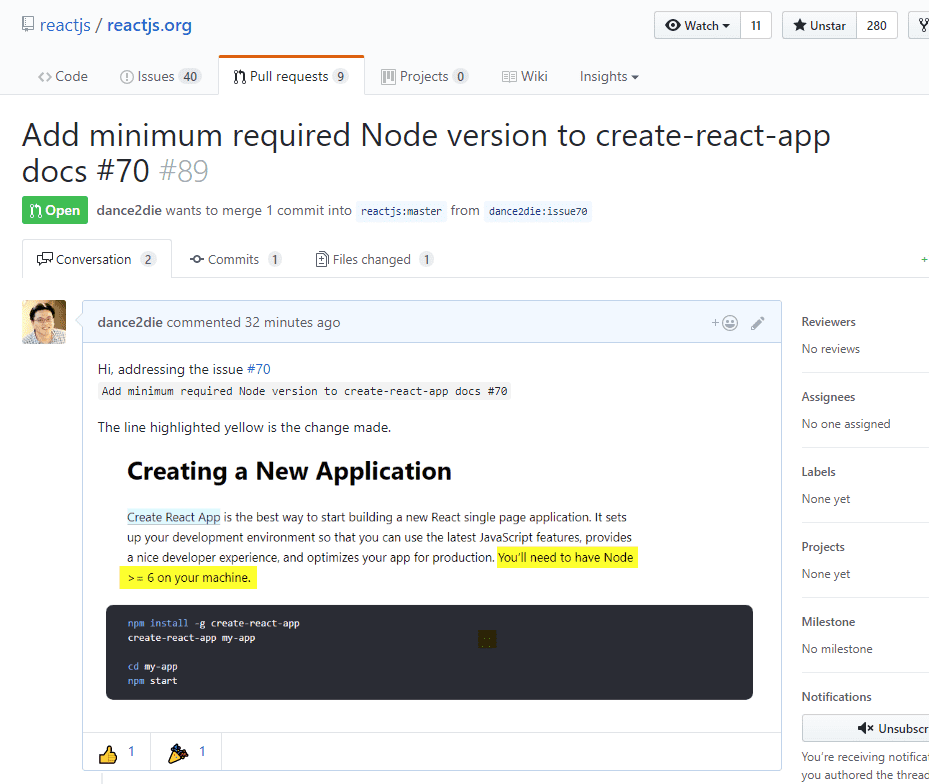The height and width of the screenshot is (784, 929).
Task: Click the pencil edit comment icon
Action: (x=758, y=323)
